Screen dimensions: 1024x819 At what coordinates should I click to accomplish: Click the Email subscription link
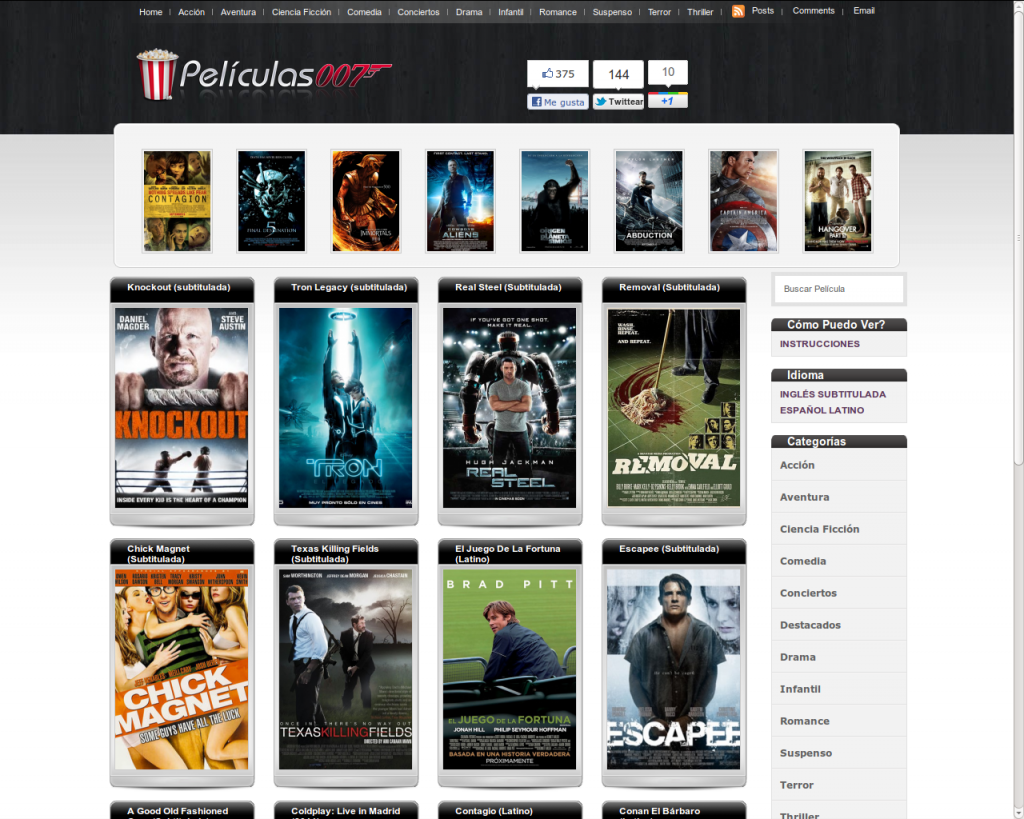pyautogui.click(x=864, y=10)
